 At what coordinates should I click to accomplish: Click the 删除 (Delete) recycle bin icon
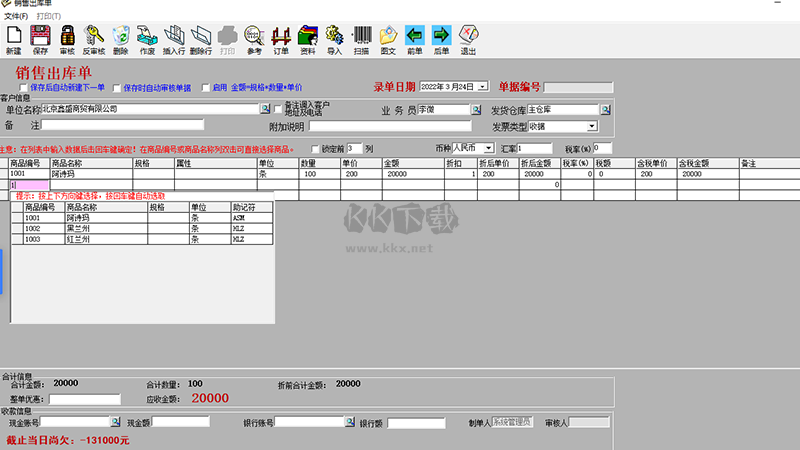pyautogui.click(x=120, y=39)
